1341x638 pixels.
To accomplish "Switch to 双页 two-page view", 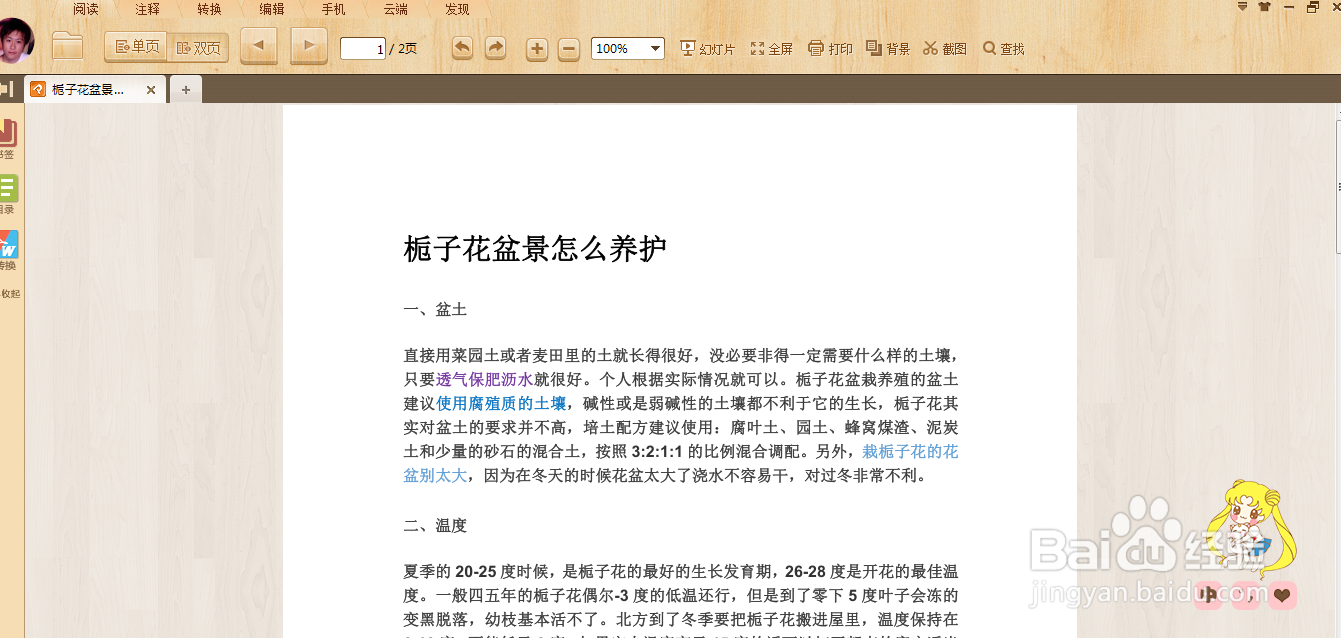I will click(x=198, y=47).
